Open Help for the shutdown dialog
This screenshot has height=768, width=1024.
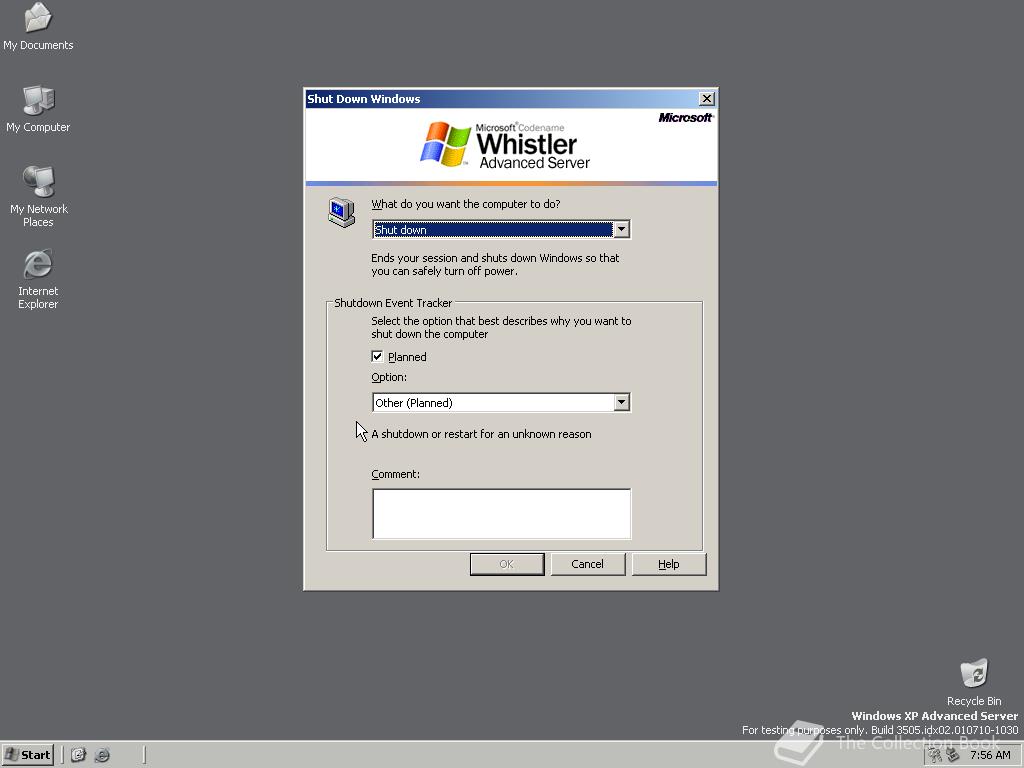pyautogui.click(x=669, y=564)
